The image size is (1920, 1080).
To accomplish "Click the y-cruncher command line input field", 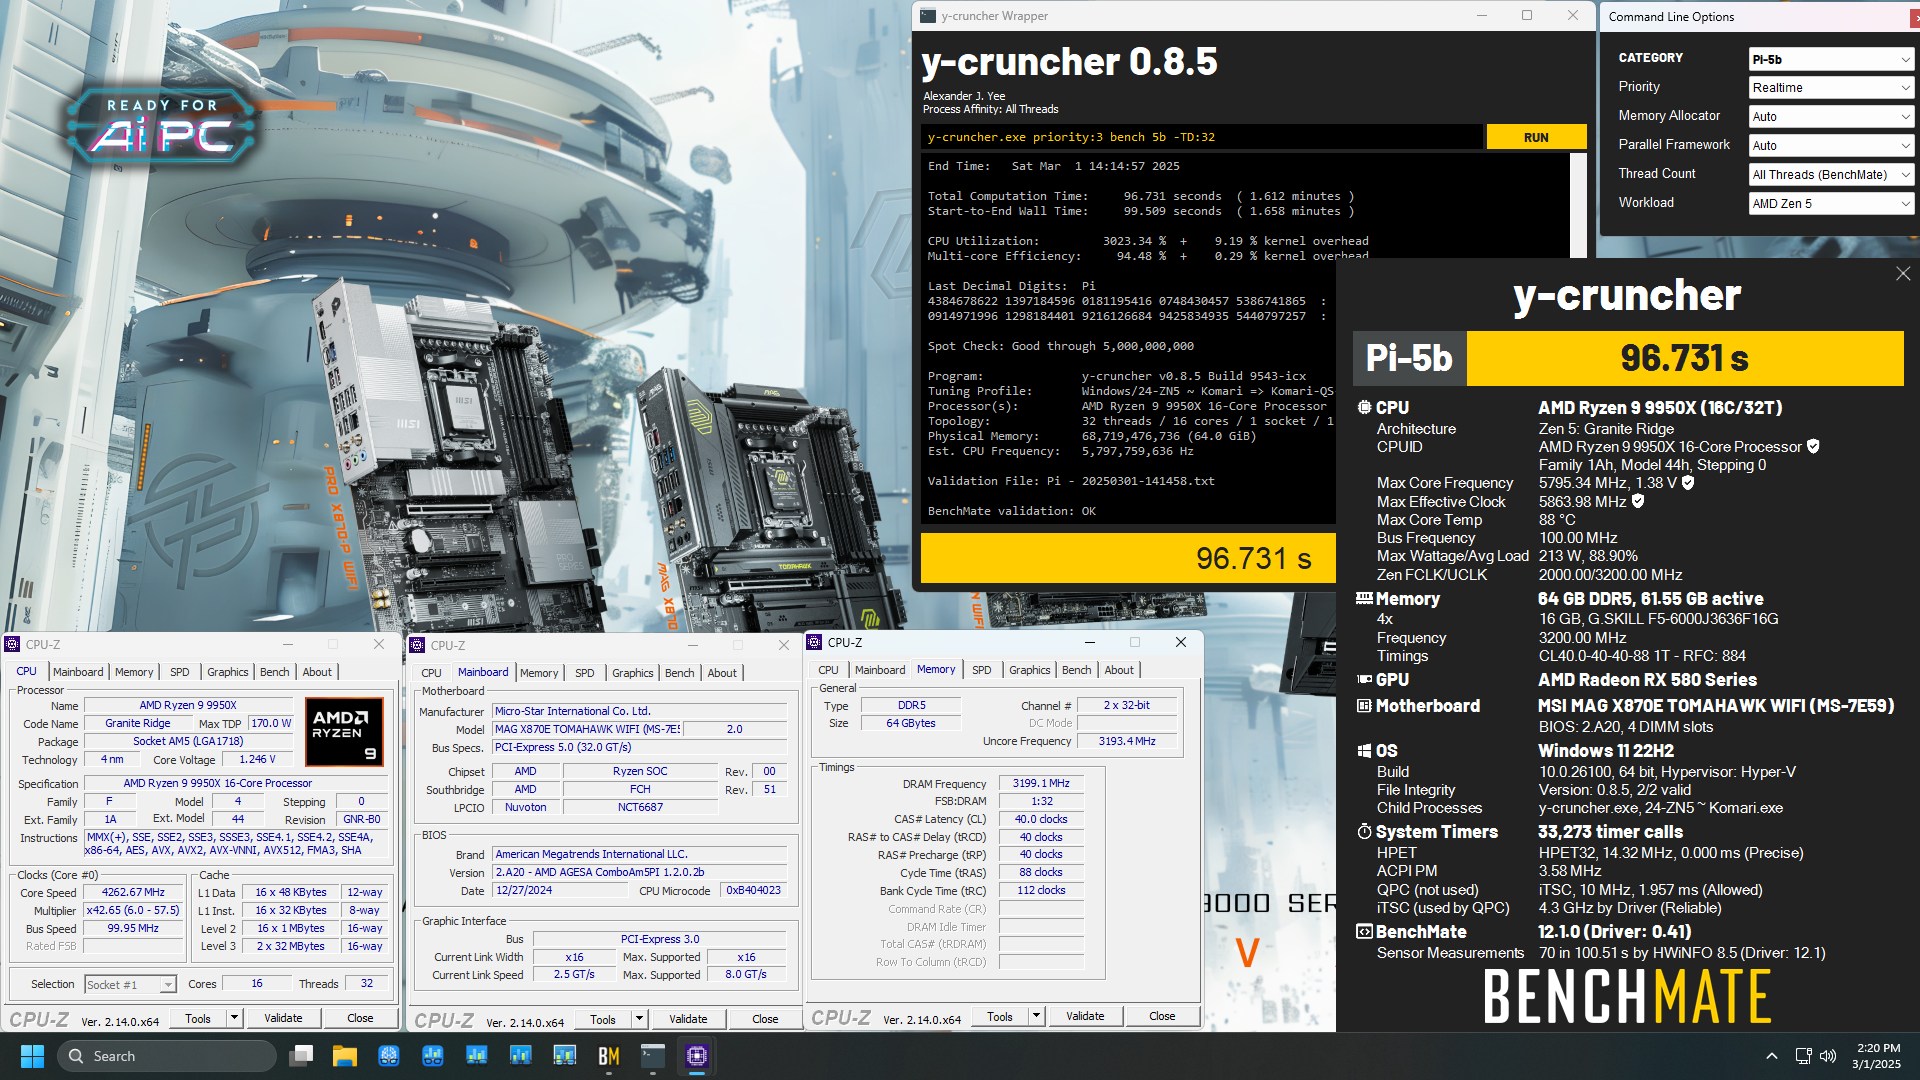I will (1201, 137).
